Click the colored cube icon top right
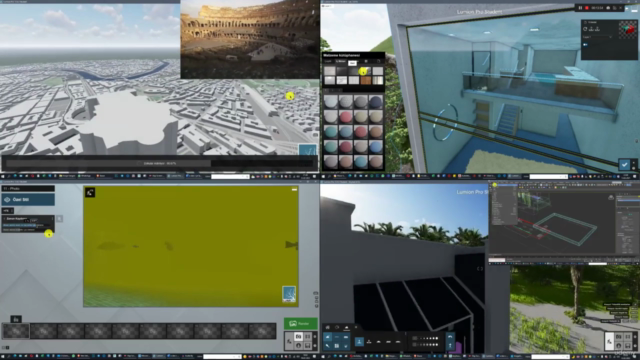 coord(627,29)
